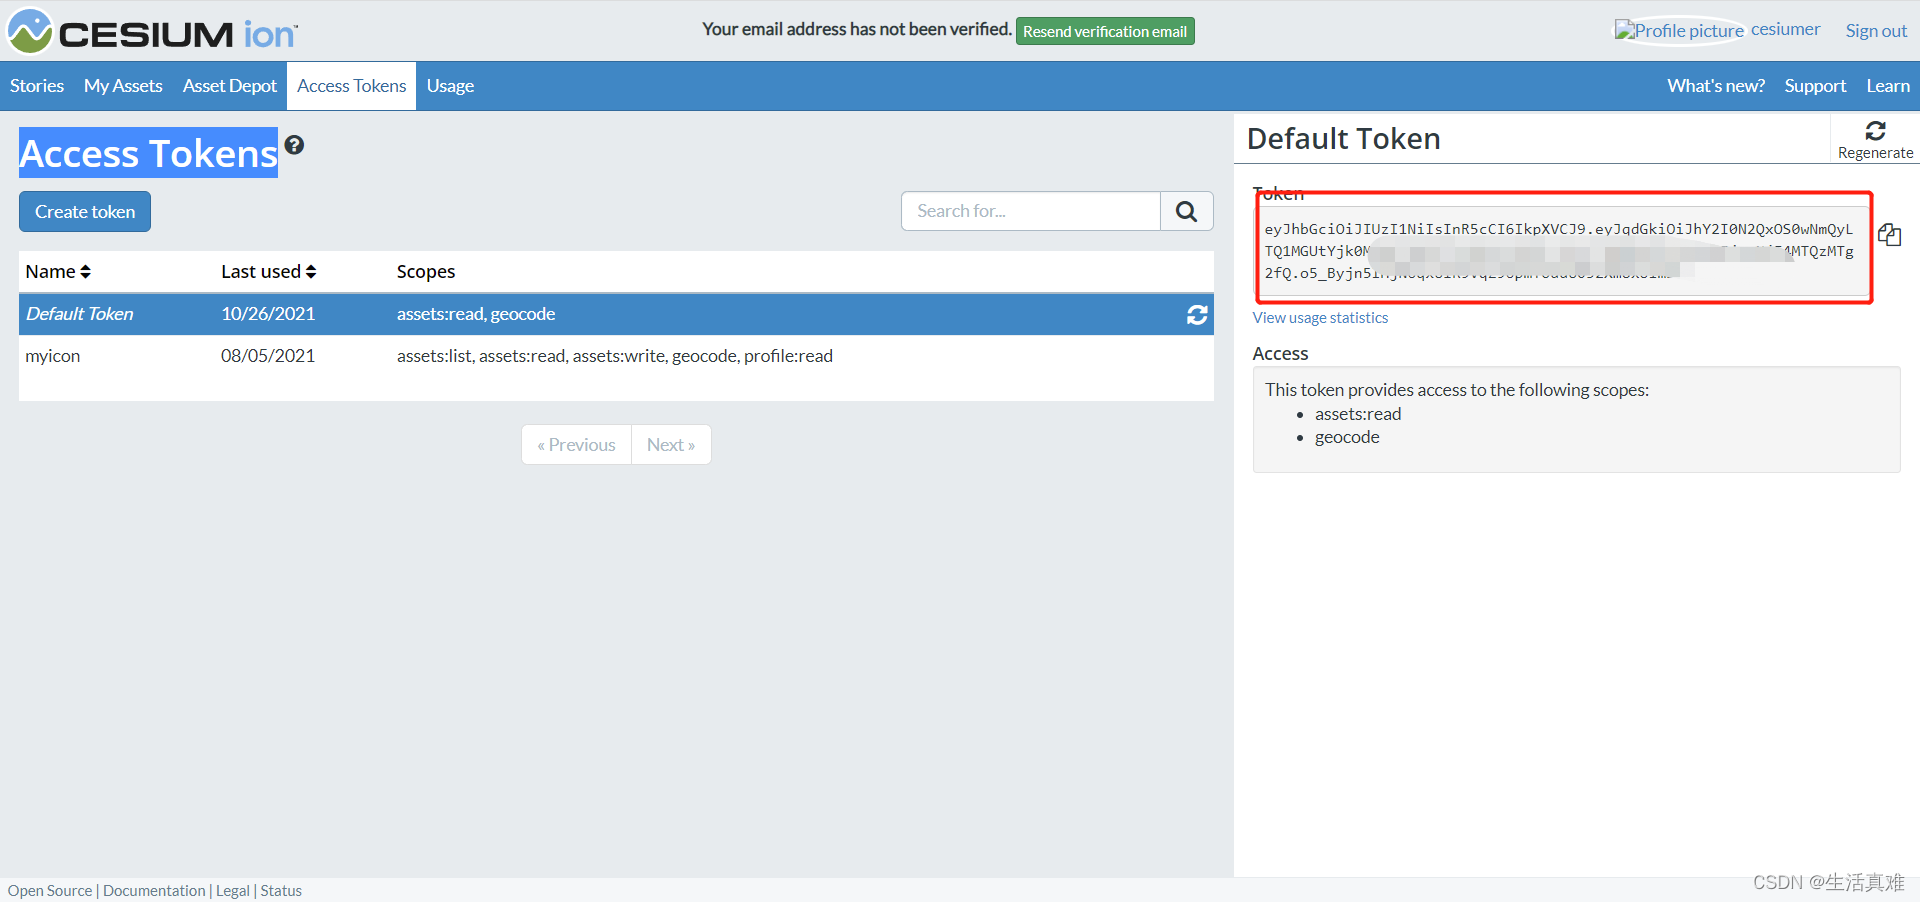The image size is (1920, 902).
Task: Click Resend verification email button
Action: [1105, 31]
